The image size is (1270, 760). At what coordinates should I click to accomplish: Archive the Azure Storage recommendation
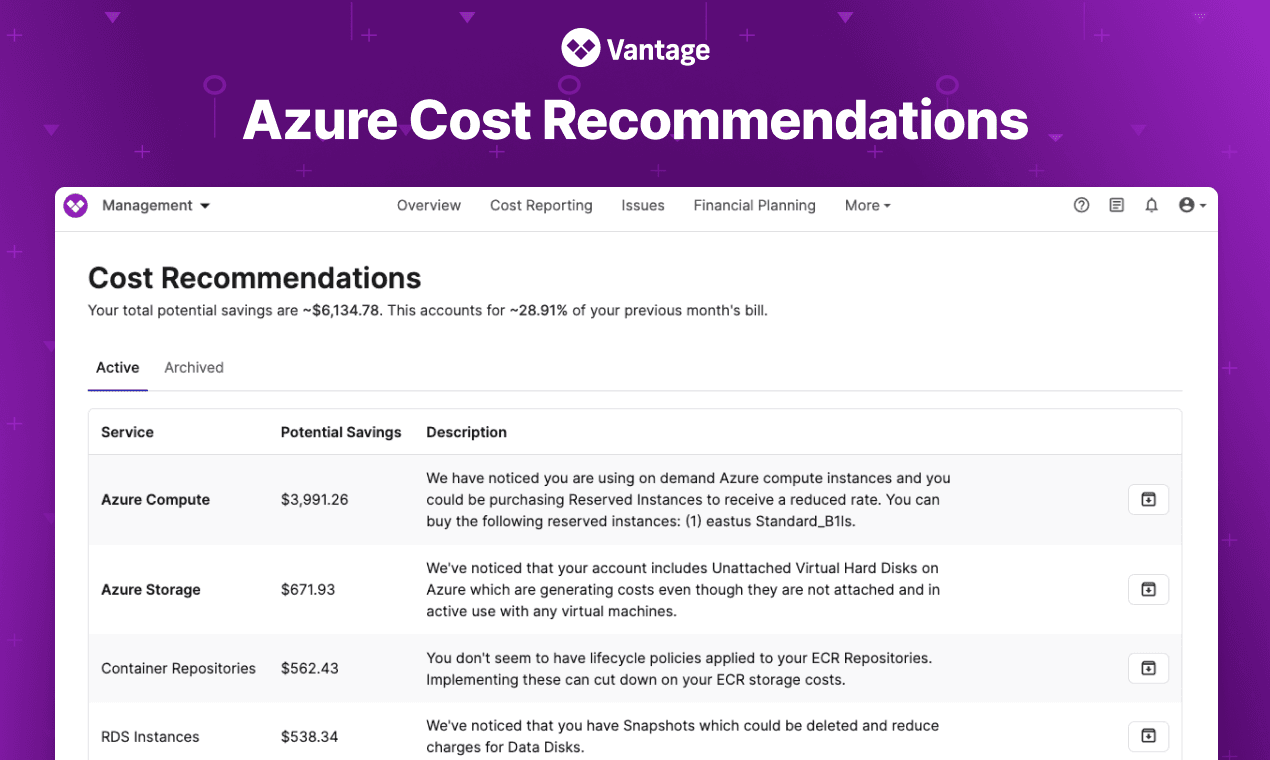1148,589
